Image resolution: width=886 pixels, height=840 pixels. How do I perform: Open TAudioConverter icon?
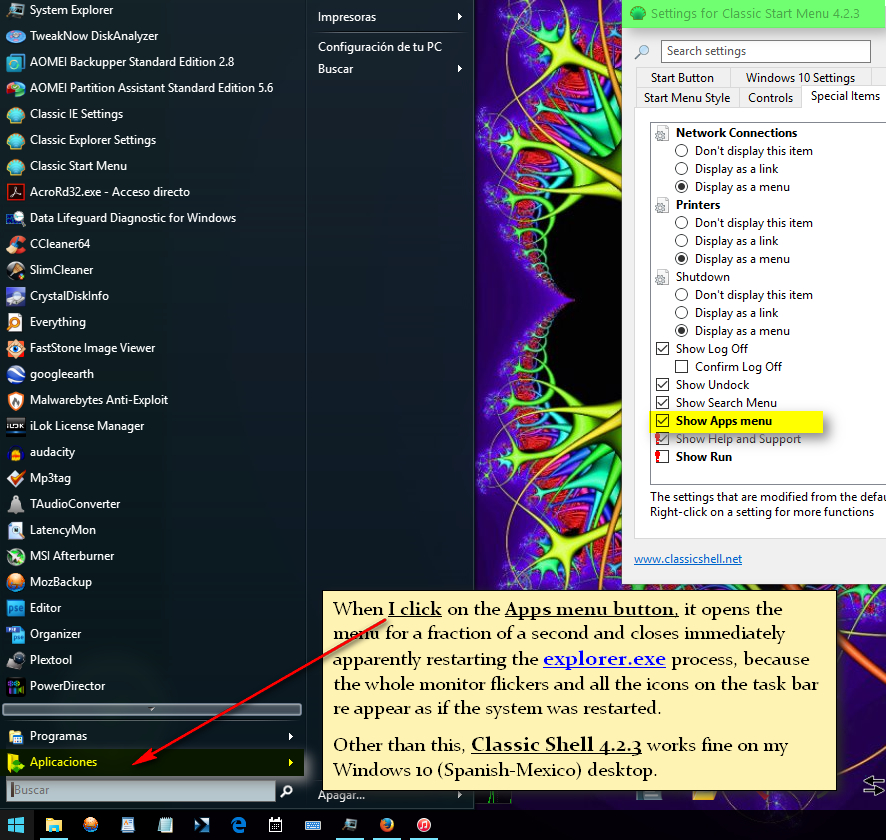click(x=15, y=504)
